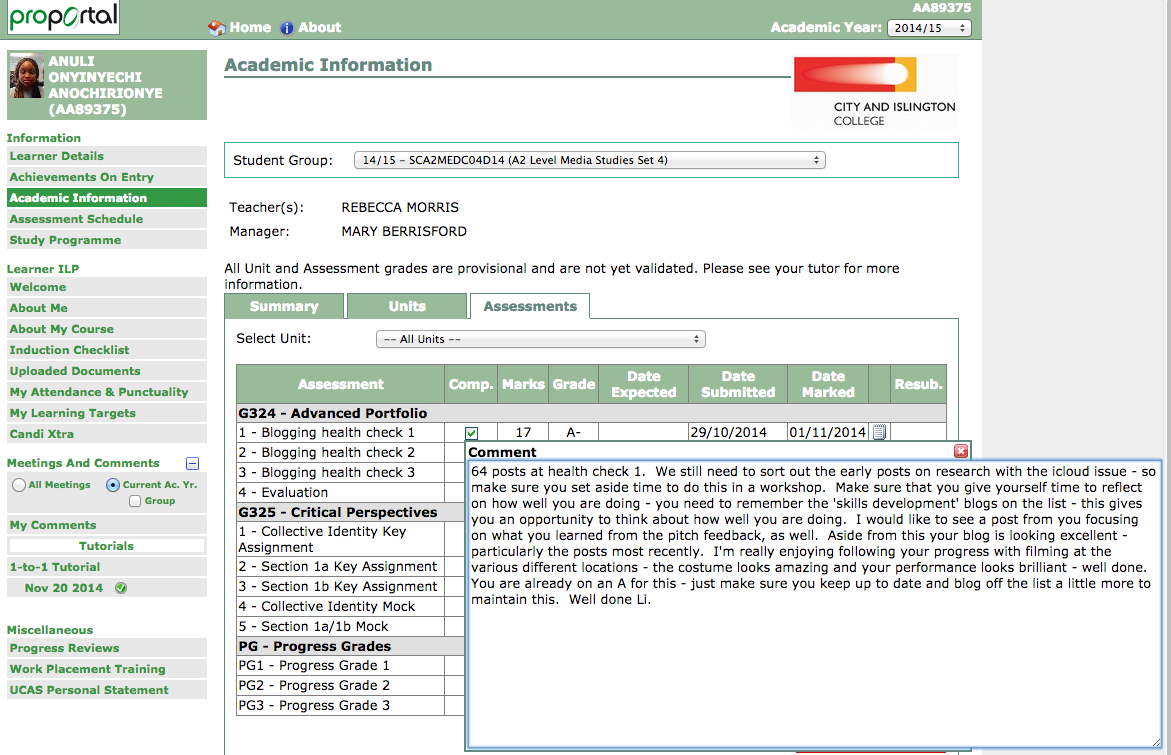Open Learner Details in sidebar

tap(107, 156)
